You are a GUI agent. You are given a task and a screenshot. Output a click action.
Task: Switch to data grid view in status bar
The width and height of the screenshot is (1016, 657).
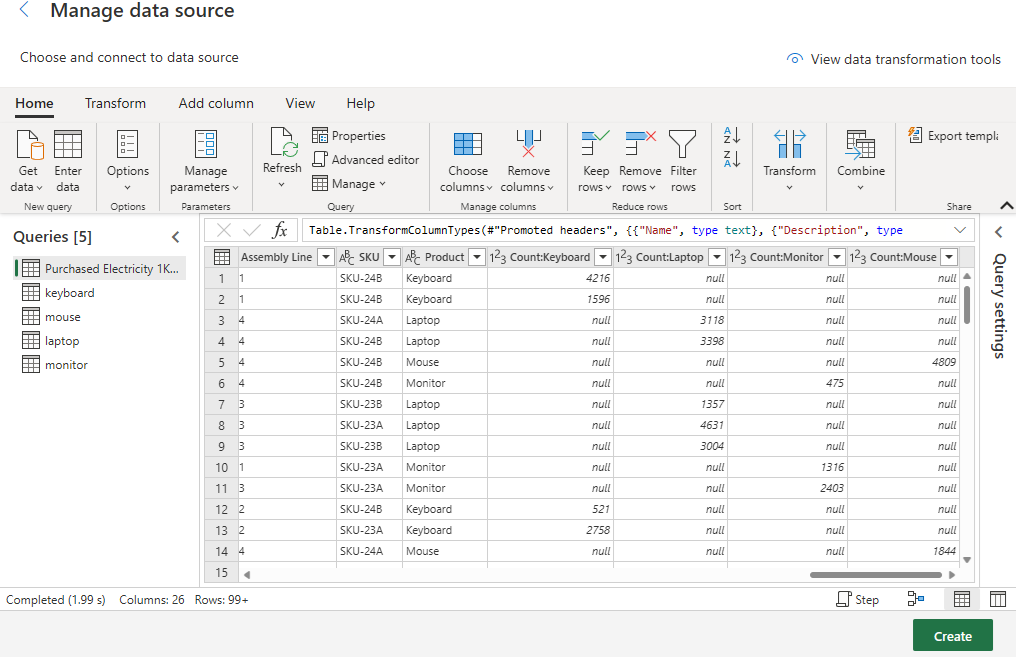pyautogui.click(x=961, y=599)
